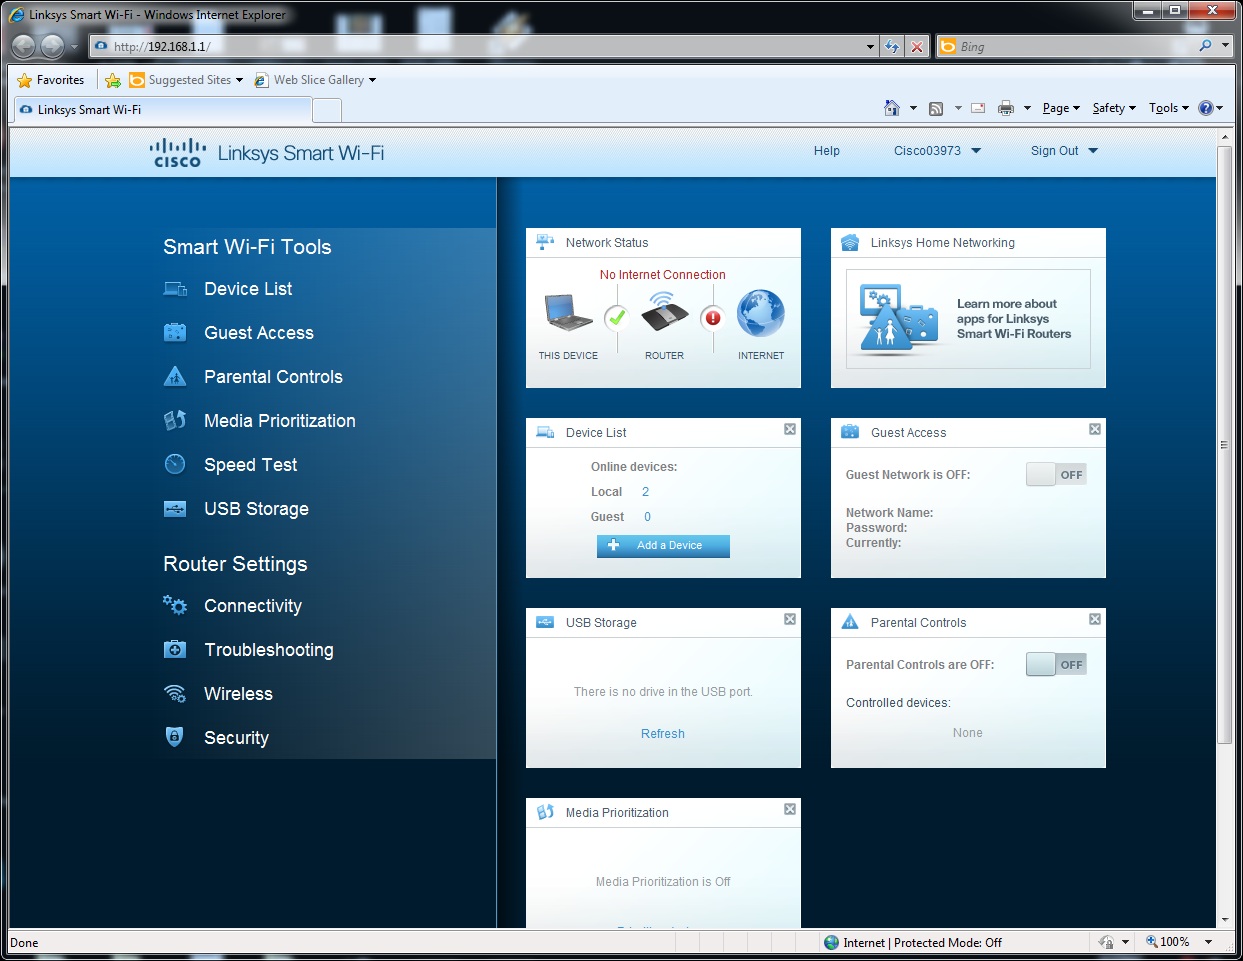The height and width of the screenshot is (961, 1243).
Task: Click the Read Mail toolbar icon
Action: (x=978, y=108)
